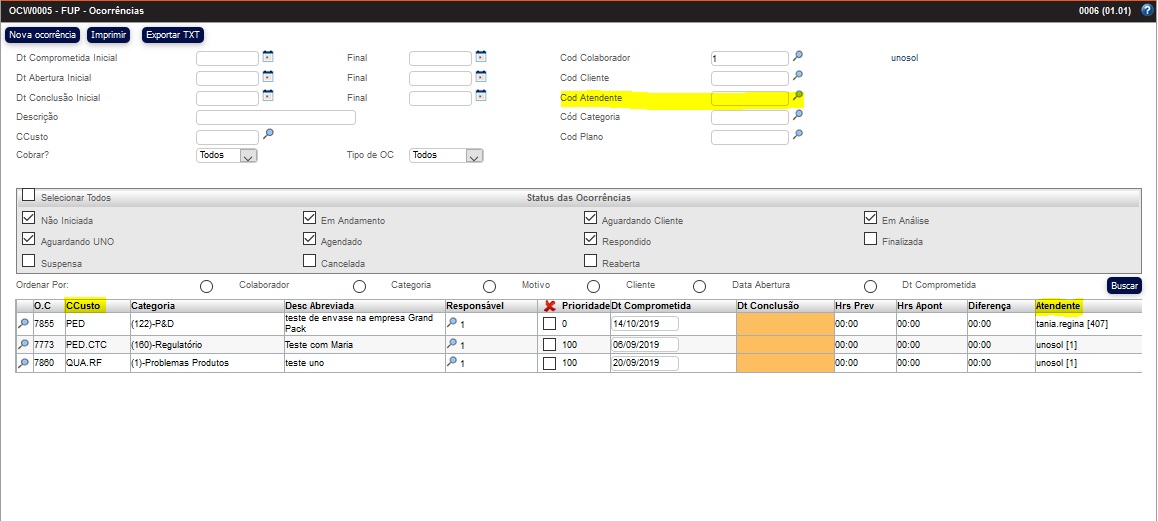Tick the Selecionar Todos checkbox
1158x521 pixels.
click(x=29, y=195)
